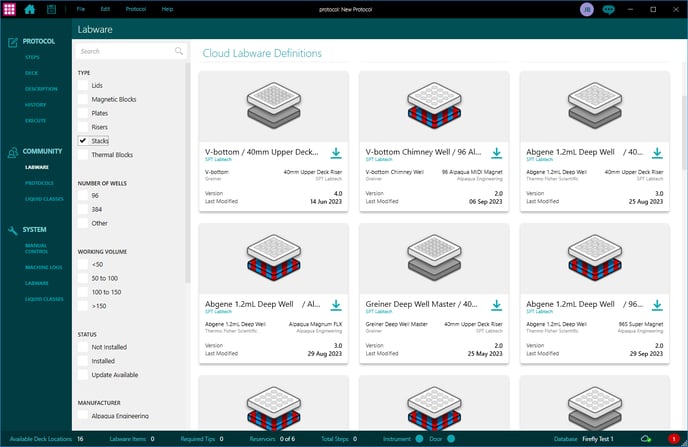Click the save disk icon

pyautogui.click(x=51, y=9)
